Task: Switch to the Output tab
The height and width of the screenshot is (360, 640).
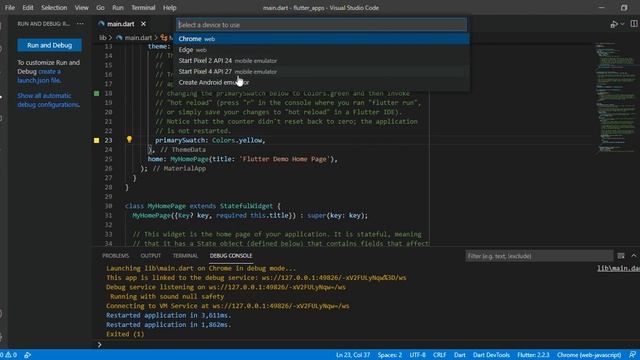Action: pyautogui.click(x=151, y=256)
